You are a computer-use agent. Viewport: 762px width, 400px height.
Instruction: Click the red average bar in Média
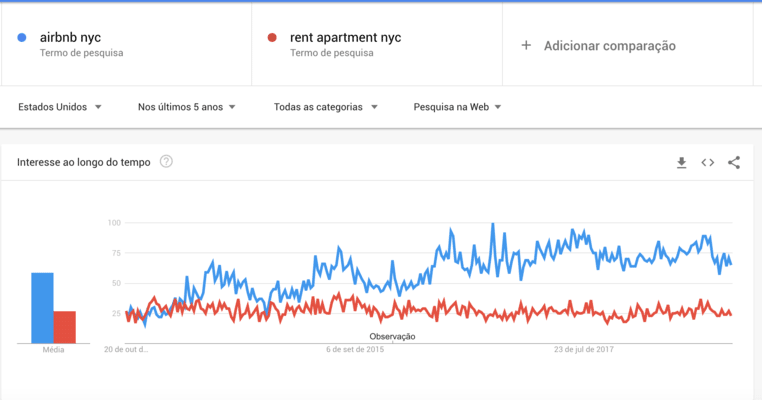pos(65,327)
